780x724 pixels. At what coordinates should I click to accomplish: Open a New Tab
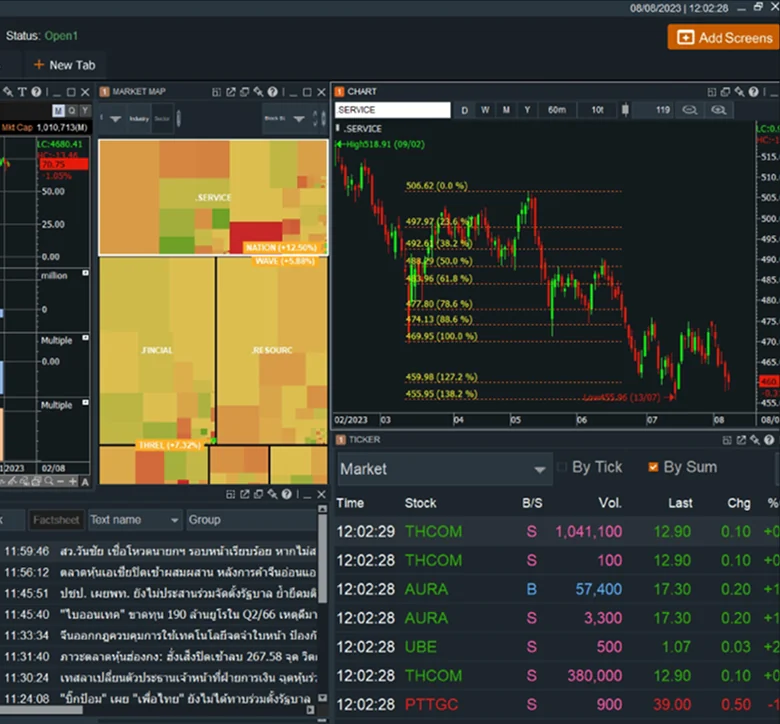point(64,65)
